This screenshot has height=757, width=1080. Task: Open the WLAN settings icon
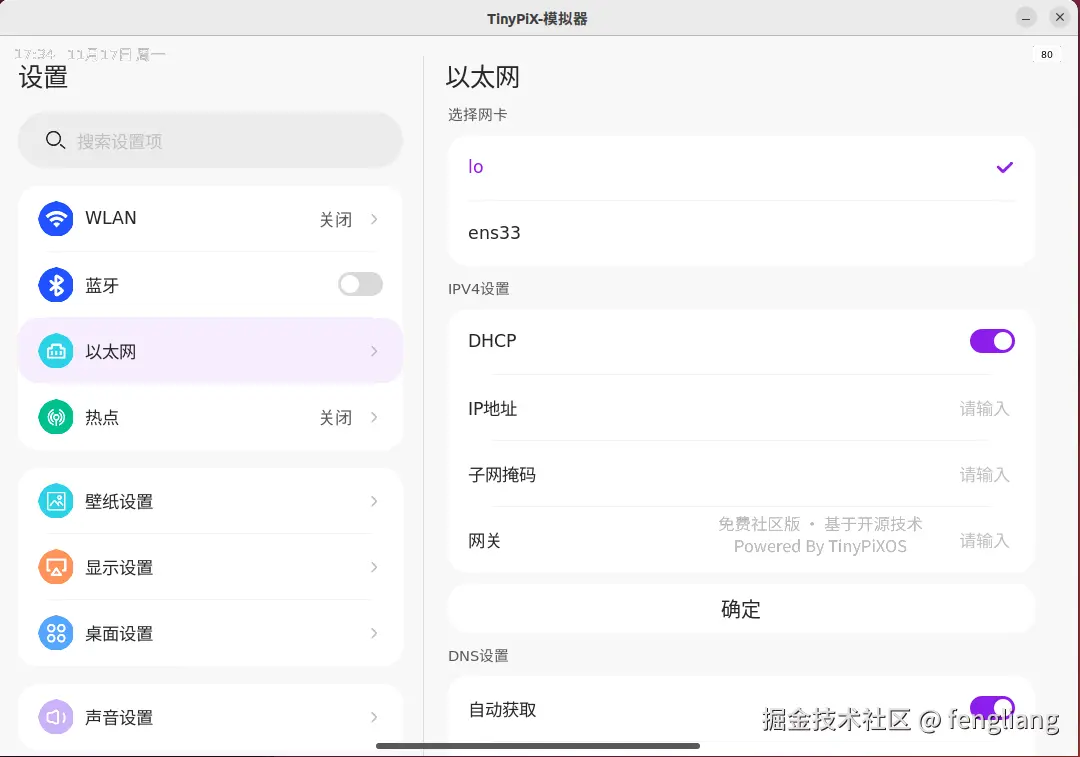[55, 218]
